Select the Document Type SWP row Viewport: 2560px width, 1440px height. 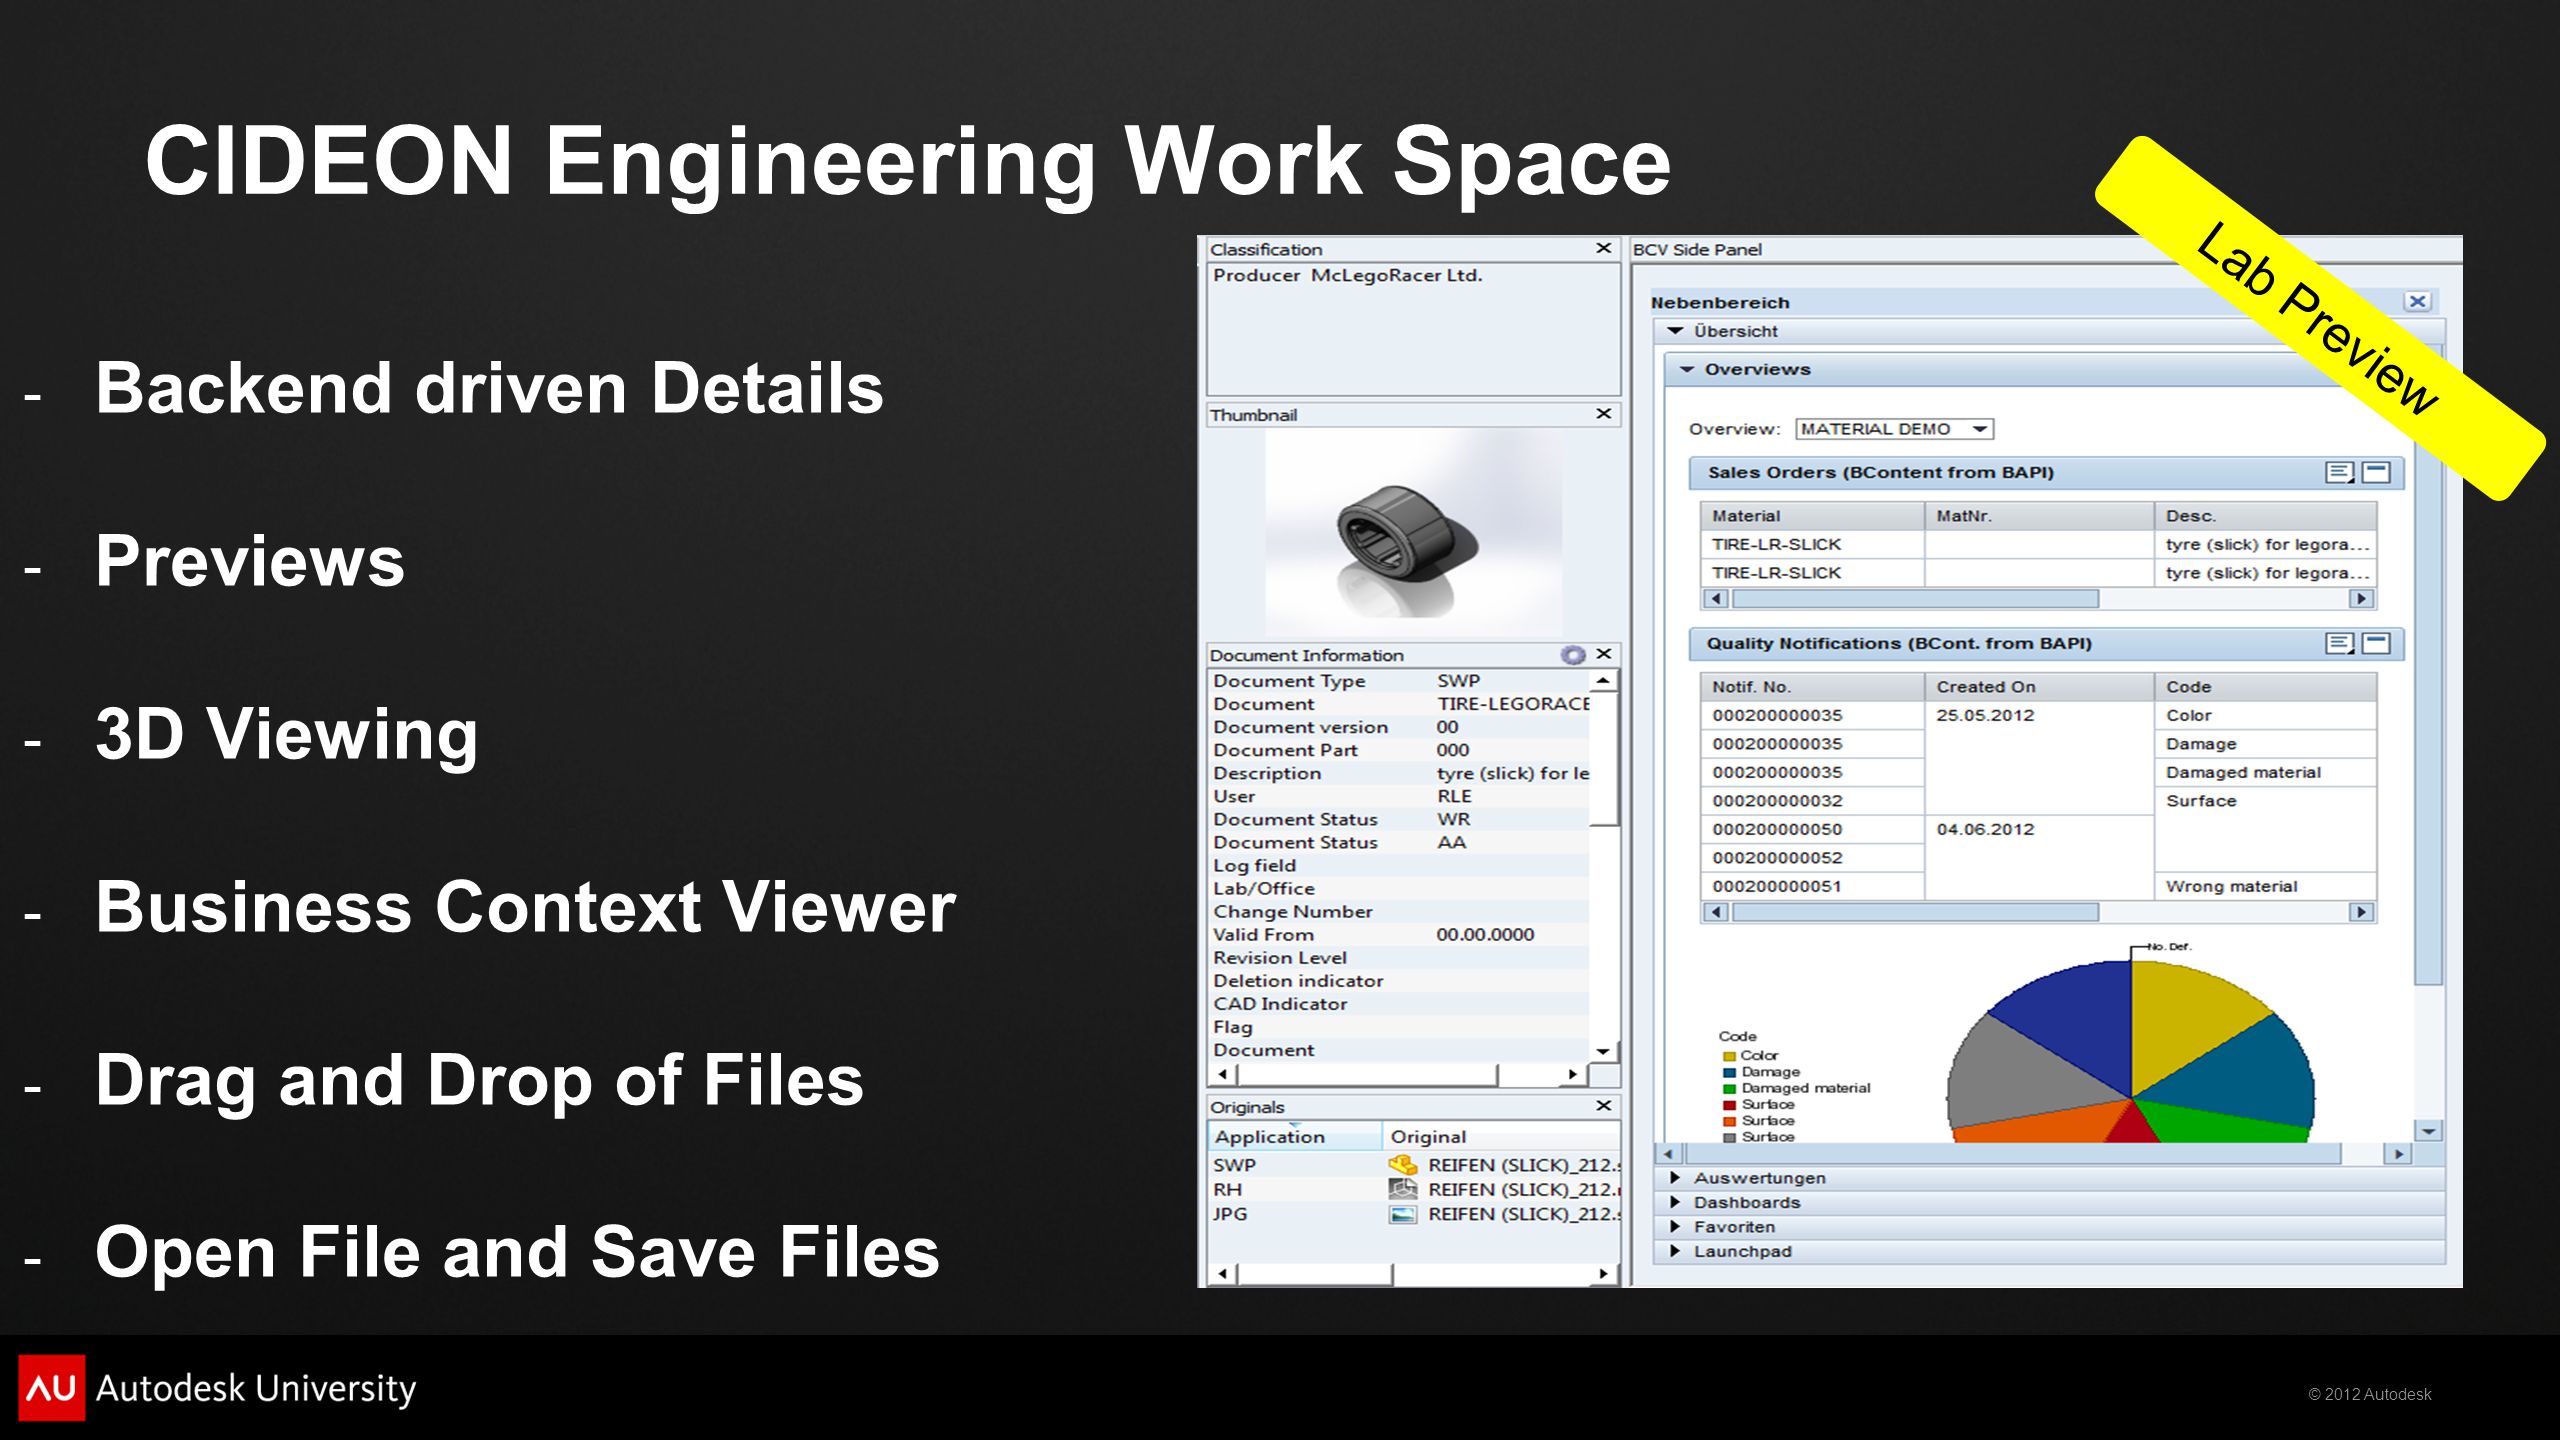tap(1399, 681)
